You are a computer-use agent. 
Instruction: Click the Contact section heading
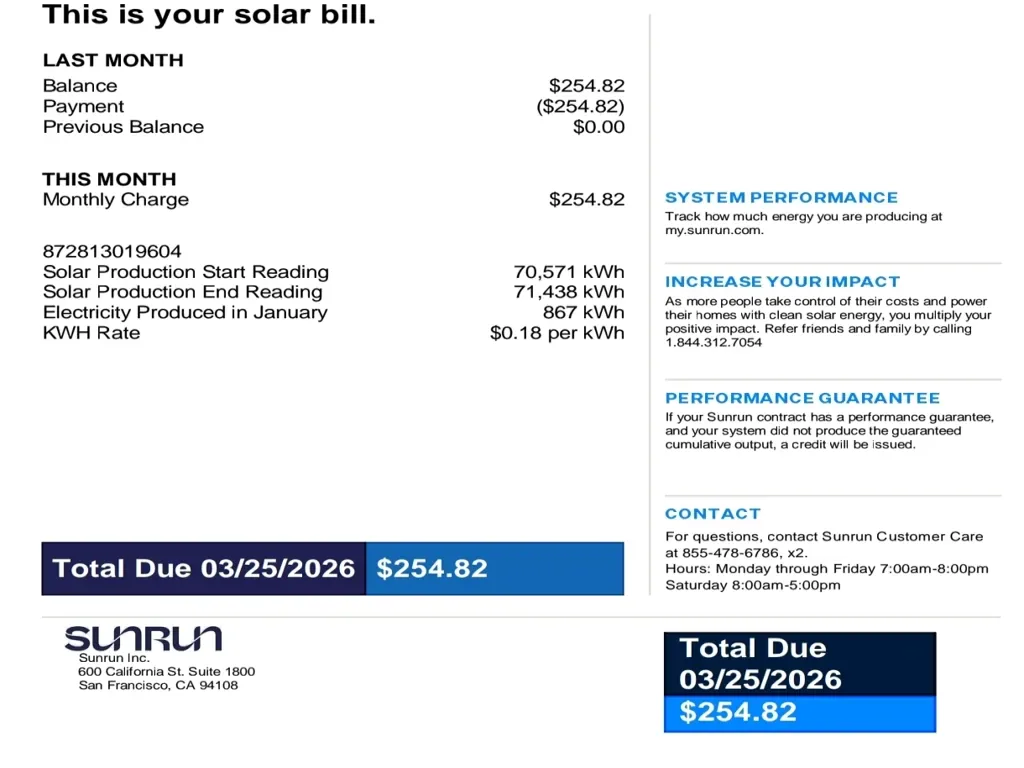(712, 513)
